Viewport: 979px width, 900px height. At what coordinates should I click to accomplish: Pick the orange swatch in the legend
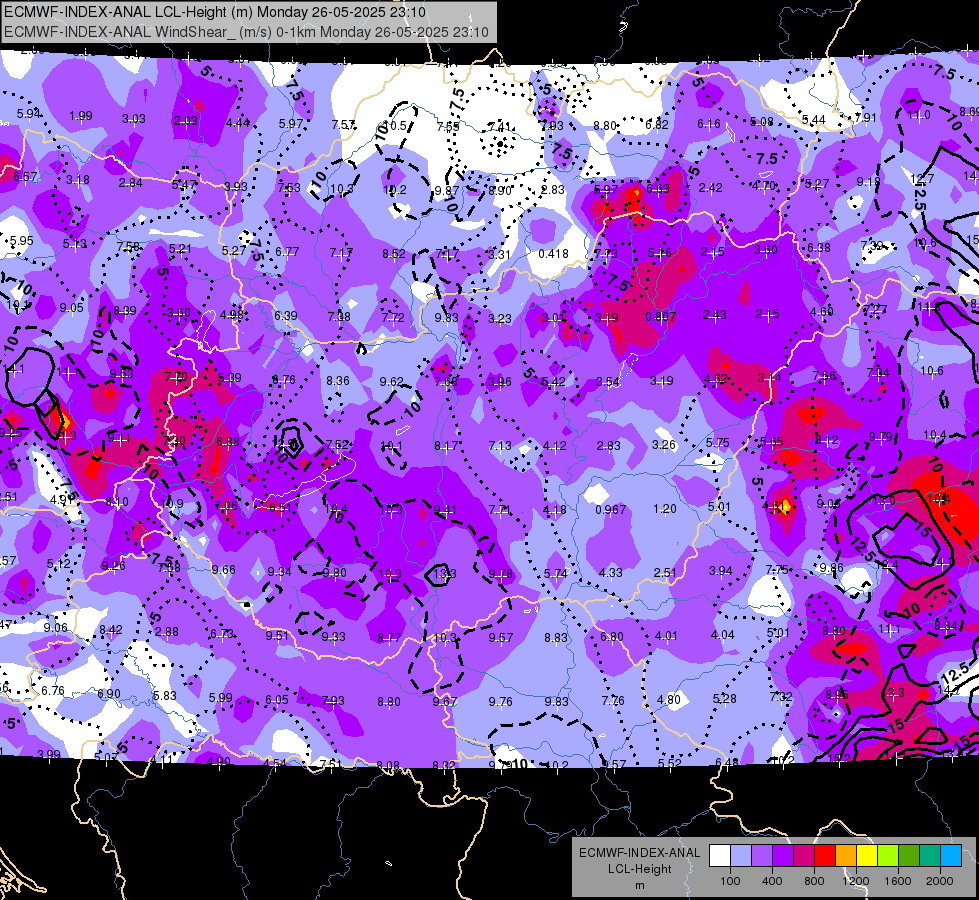[846, 856]
